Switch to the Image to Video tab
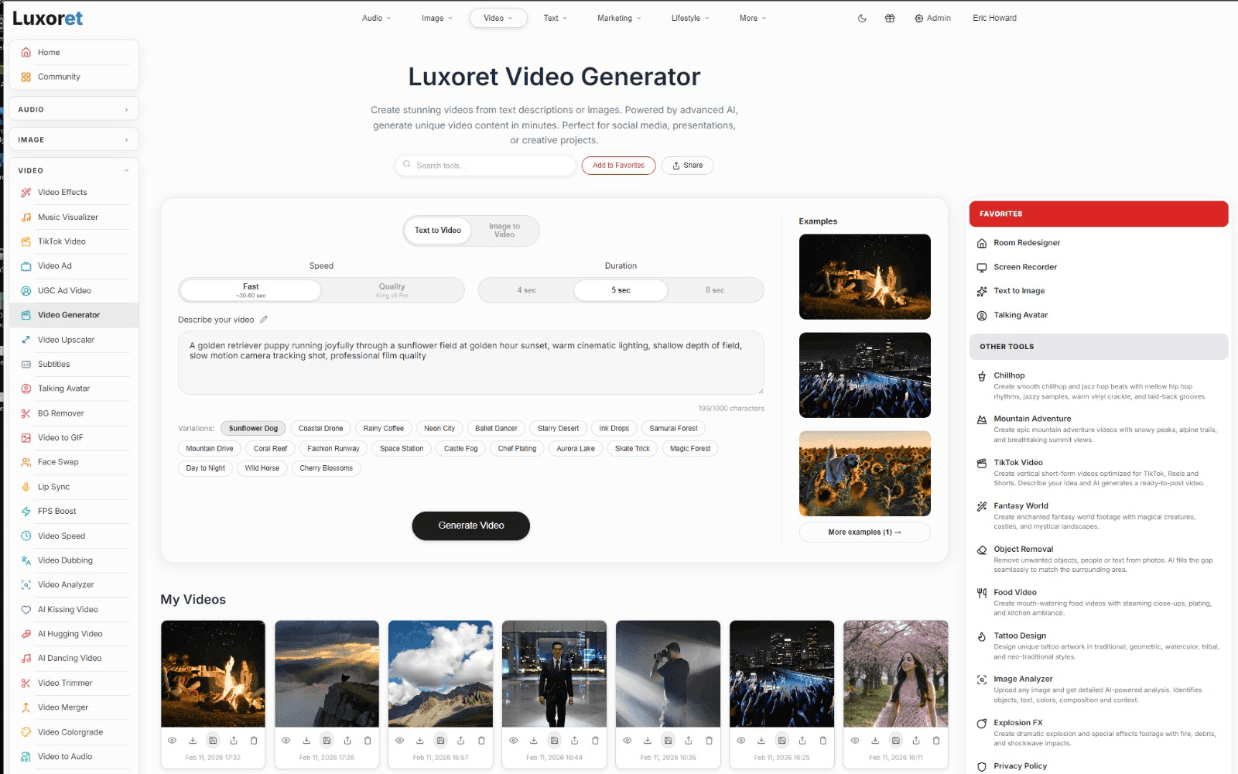Viewport: 1238px width, 774px height. point(506,230)
